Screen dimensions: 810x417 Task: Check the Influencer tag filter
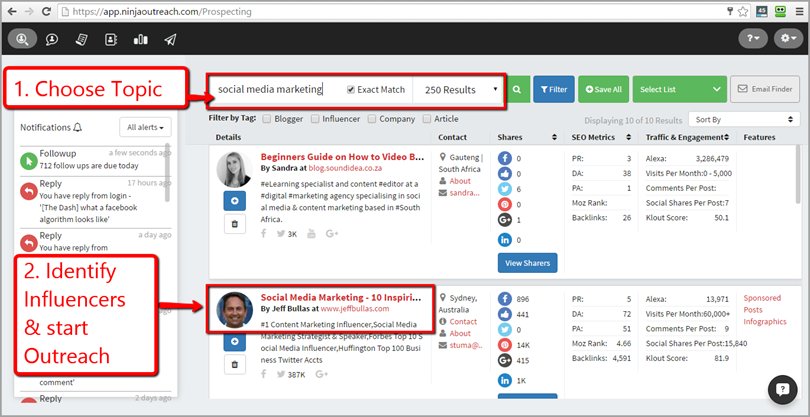tap(315, 119)
